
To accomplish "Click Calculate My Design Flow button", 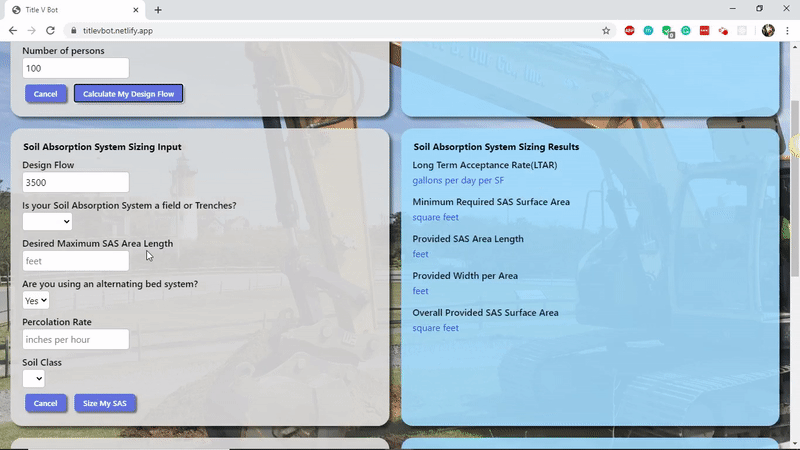I will click(129, 94).
